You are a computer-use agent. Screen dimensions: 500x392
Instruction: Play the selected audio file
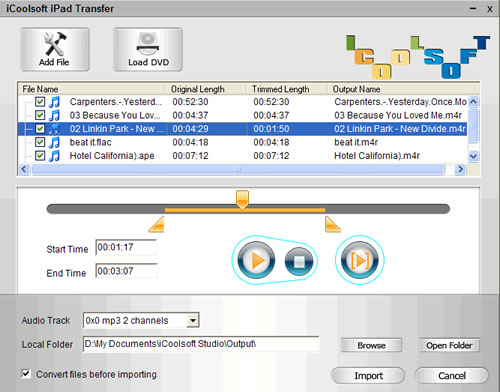pos(256,260)
